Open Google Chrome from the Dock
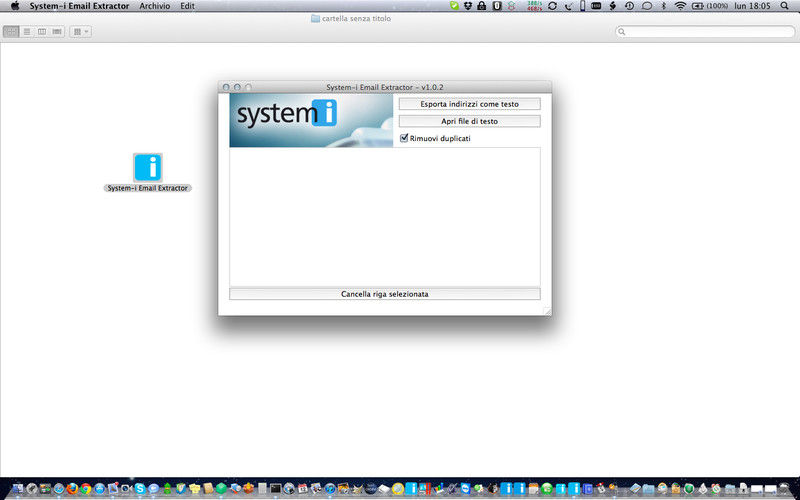The width and height of the screenshot is (800, 500). pos(86,488)
